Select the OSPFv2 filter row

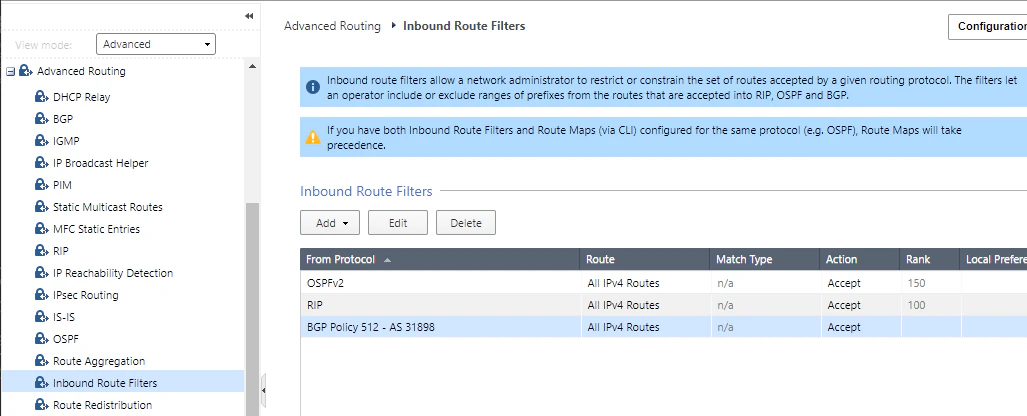pyautogui.click(x=663, y=283)
